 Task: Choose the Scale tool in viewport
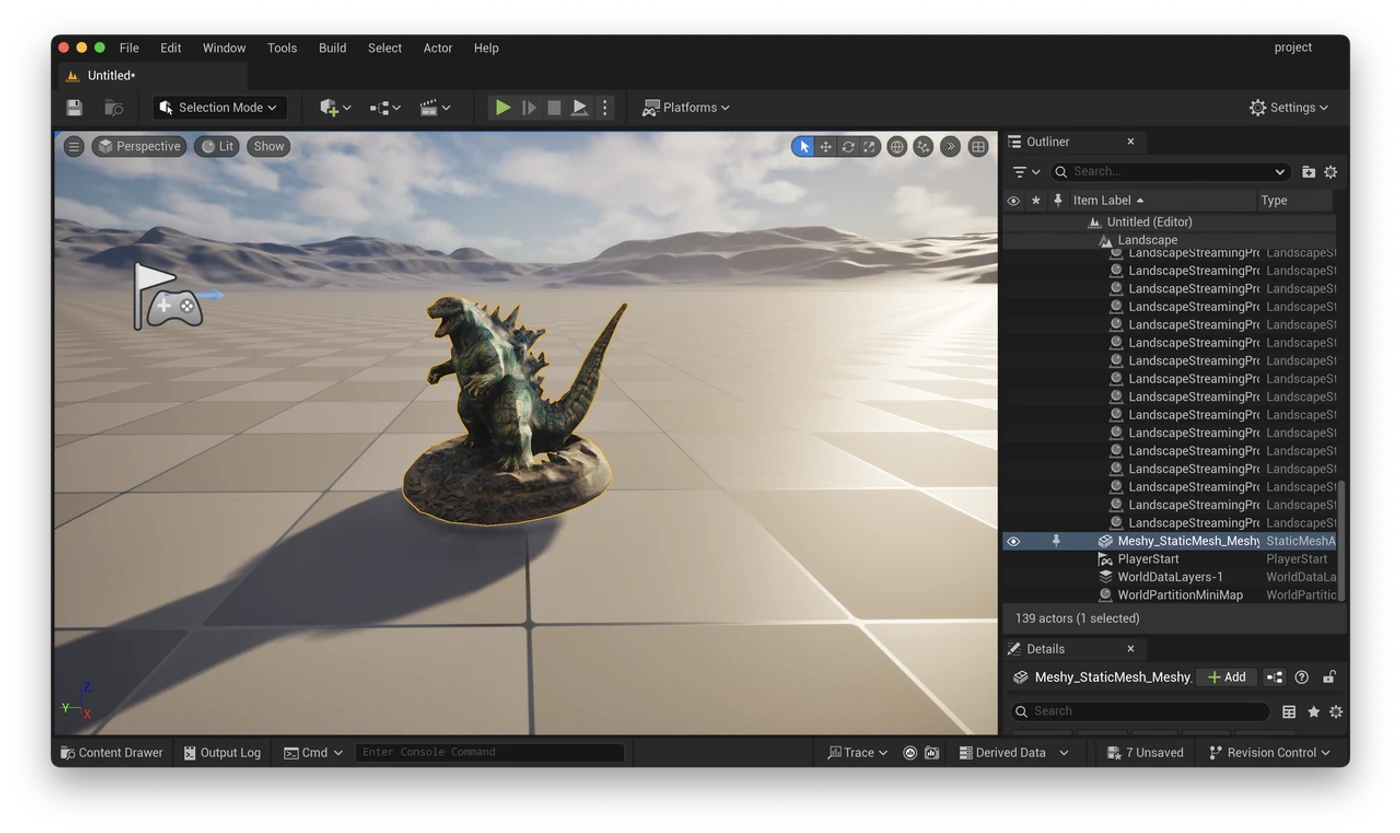[870, 147]
